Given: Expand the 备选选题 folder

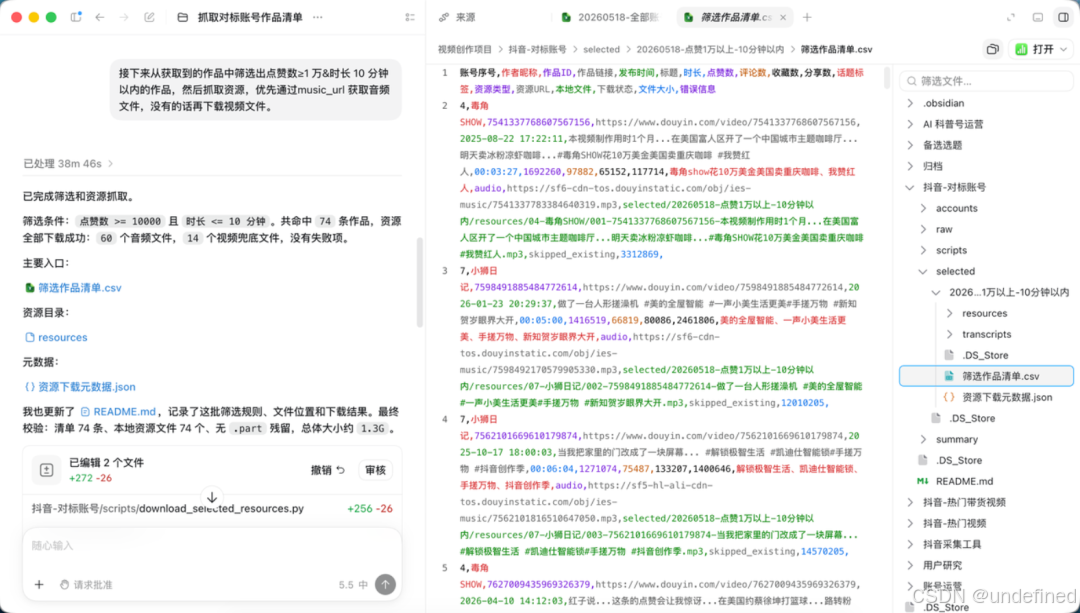Looking at the screenshot, I should tap(911, 145).
